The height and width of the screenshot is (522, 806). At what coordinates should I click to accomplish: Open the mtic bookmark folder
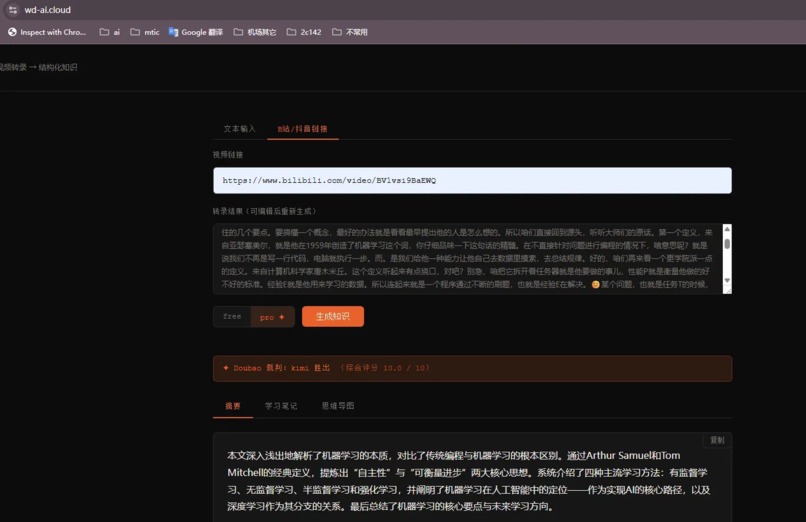pos(144,32)
